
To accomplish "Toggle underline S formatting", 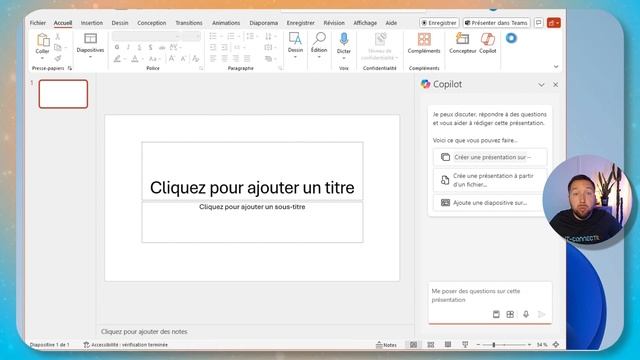I will [139, 47].
